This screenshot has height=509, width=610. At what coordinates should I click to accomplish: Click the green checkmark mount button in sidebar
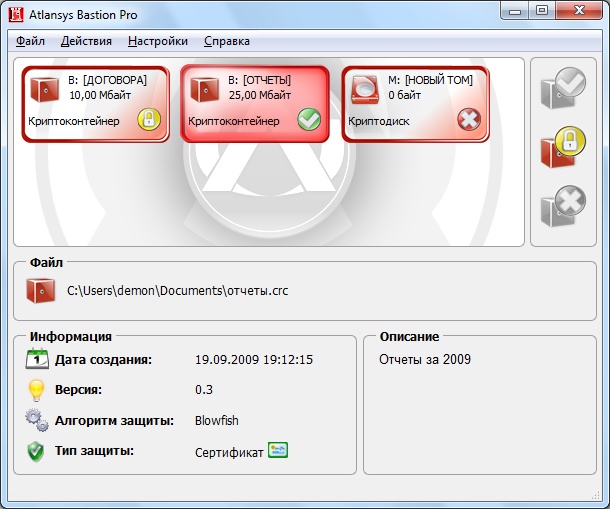tap(562, 88)
